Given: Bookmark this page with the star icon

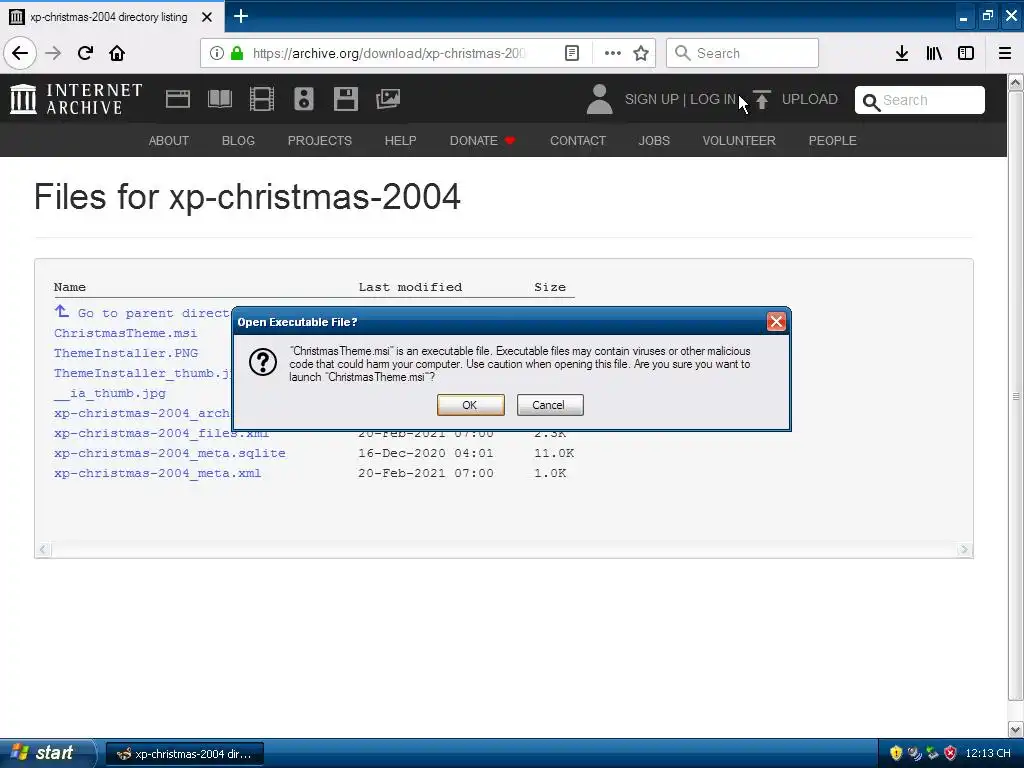Looking at the screenshot, I should pyautogui.click(x=641, y=53).
